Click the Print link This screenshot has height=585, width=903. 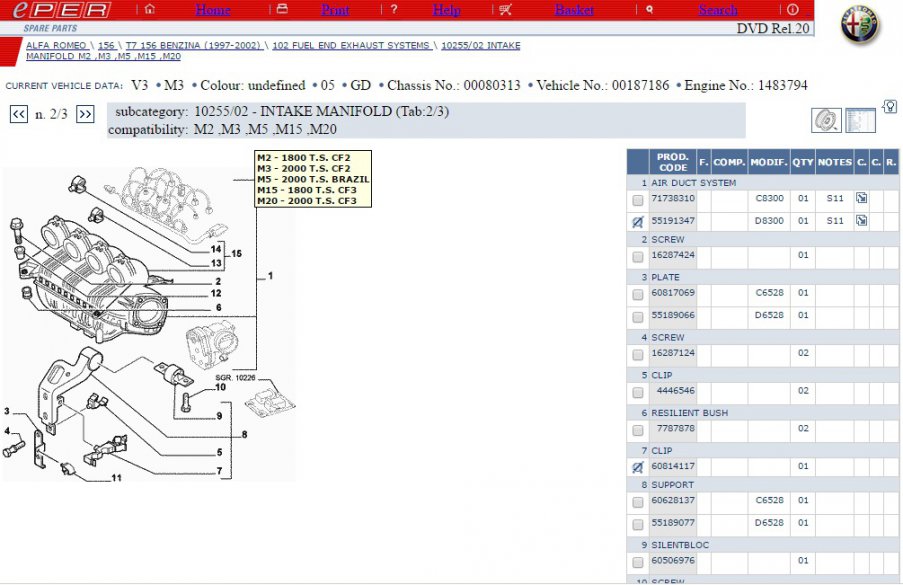[335, 10]
